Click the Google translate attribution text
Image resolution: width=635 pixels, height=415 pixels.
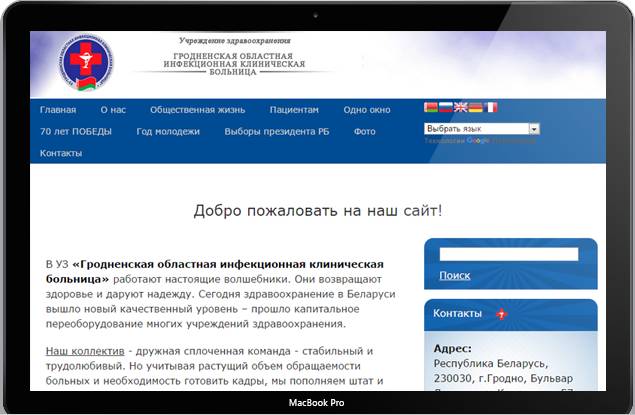click(x=480, y=140)
